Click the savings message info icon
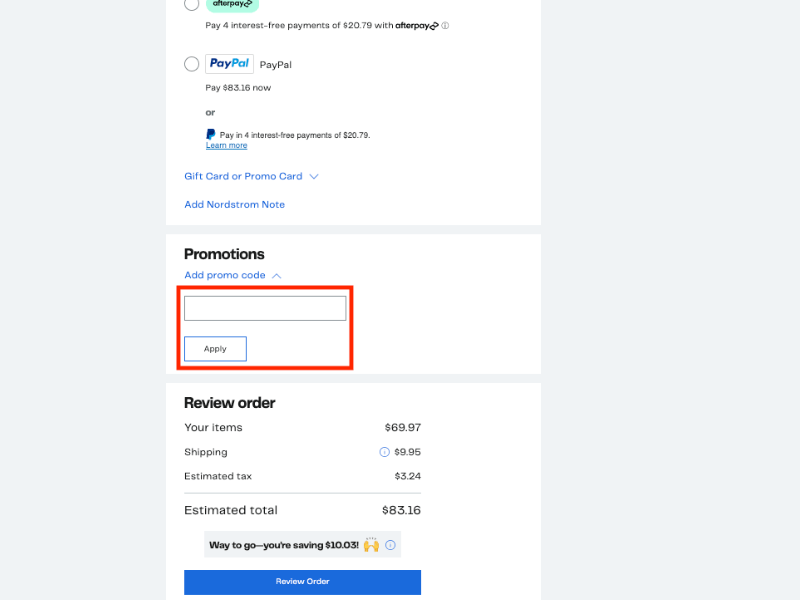800x600 pixels. (x=390, y=545)
